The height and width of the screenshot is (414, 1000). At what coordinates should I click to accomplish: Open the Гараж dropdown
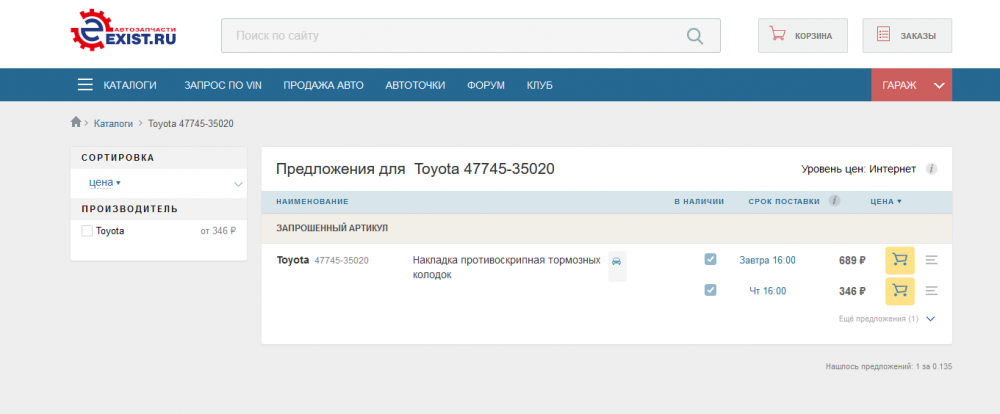(911, 85)
